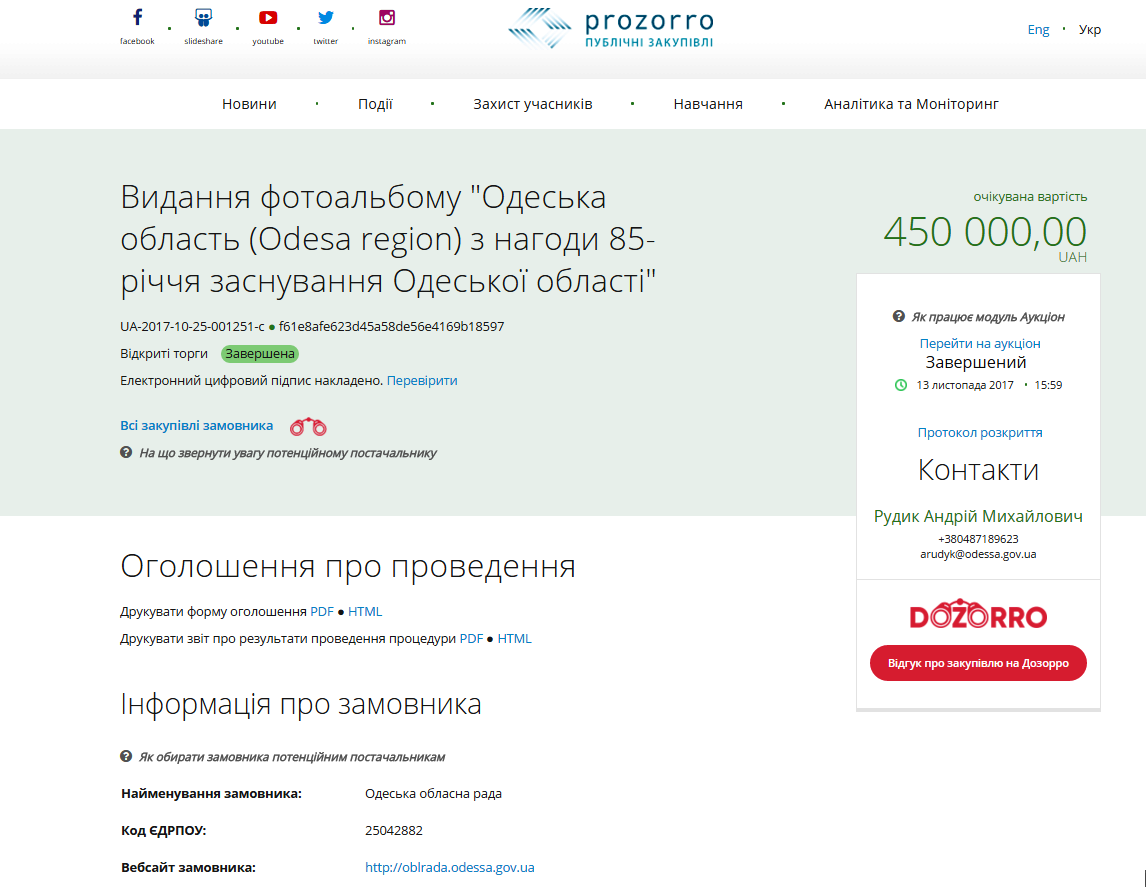Click the Відкриті торги procedure label
This screenshot has height=887, width=1146.
(164, 354)
